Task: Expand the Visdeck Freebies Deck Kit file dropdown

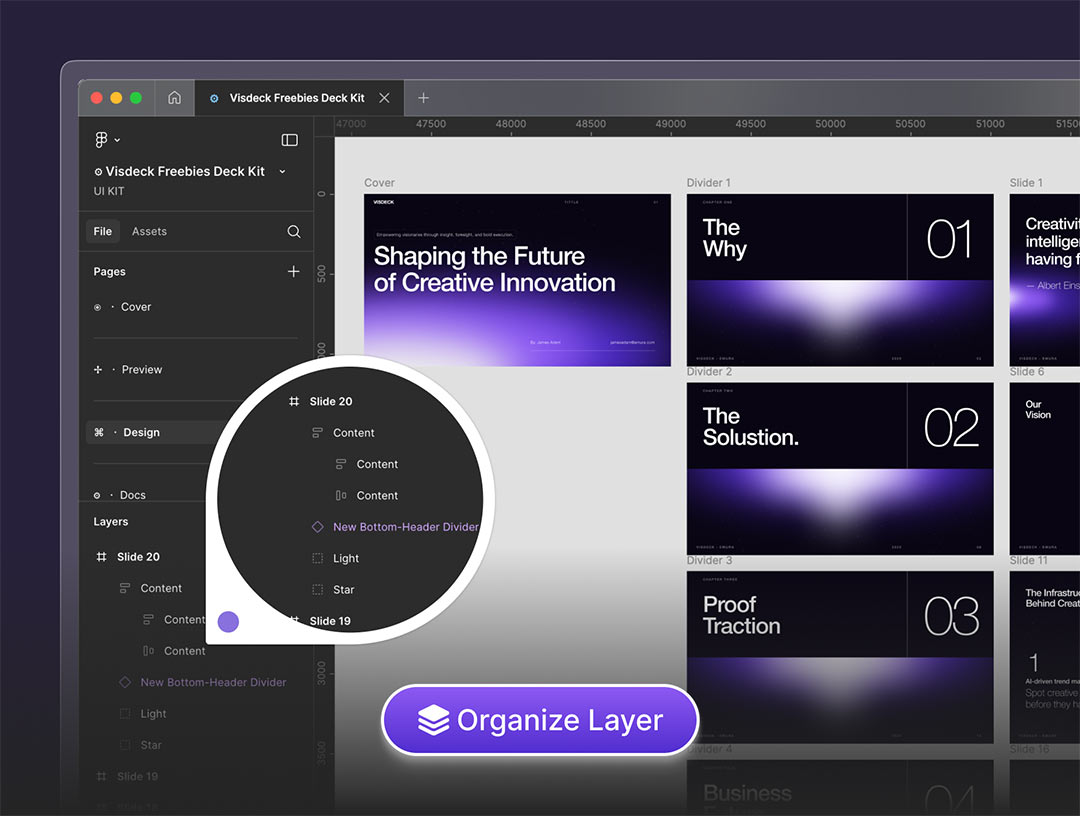Action: pyautogui.click(x=282, y=171)
